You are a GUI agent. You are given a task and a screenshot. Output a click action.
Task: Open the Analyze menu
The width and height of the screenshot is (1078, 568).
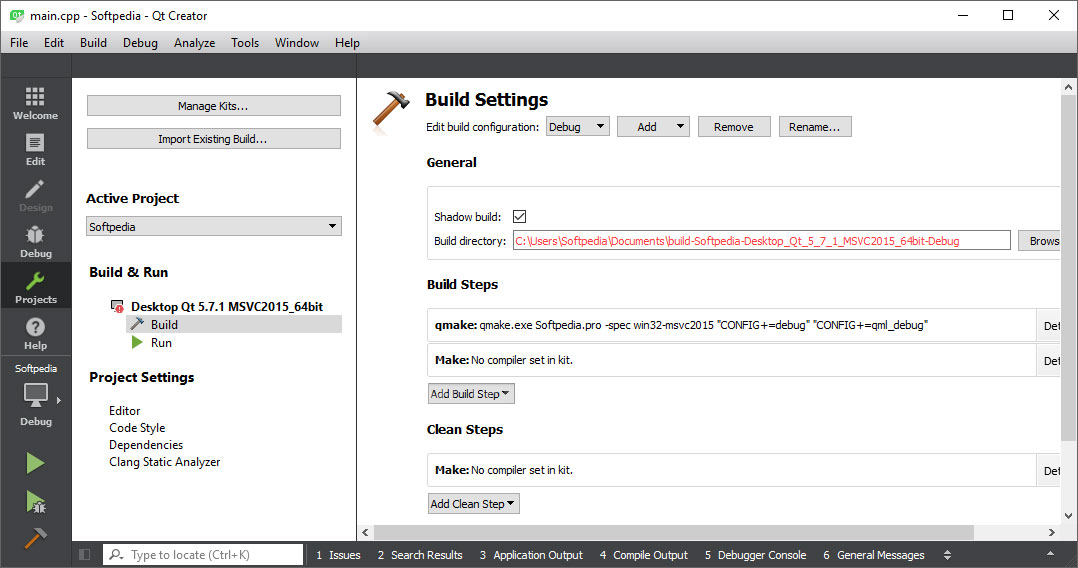(194, 43)
